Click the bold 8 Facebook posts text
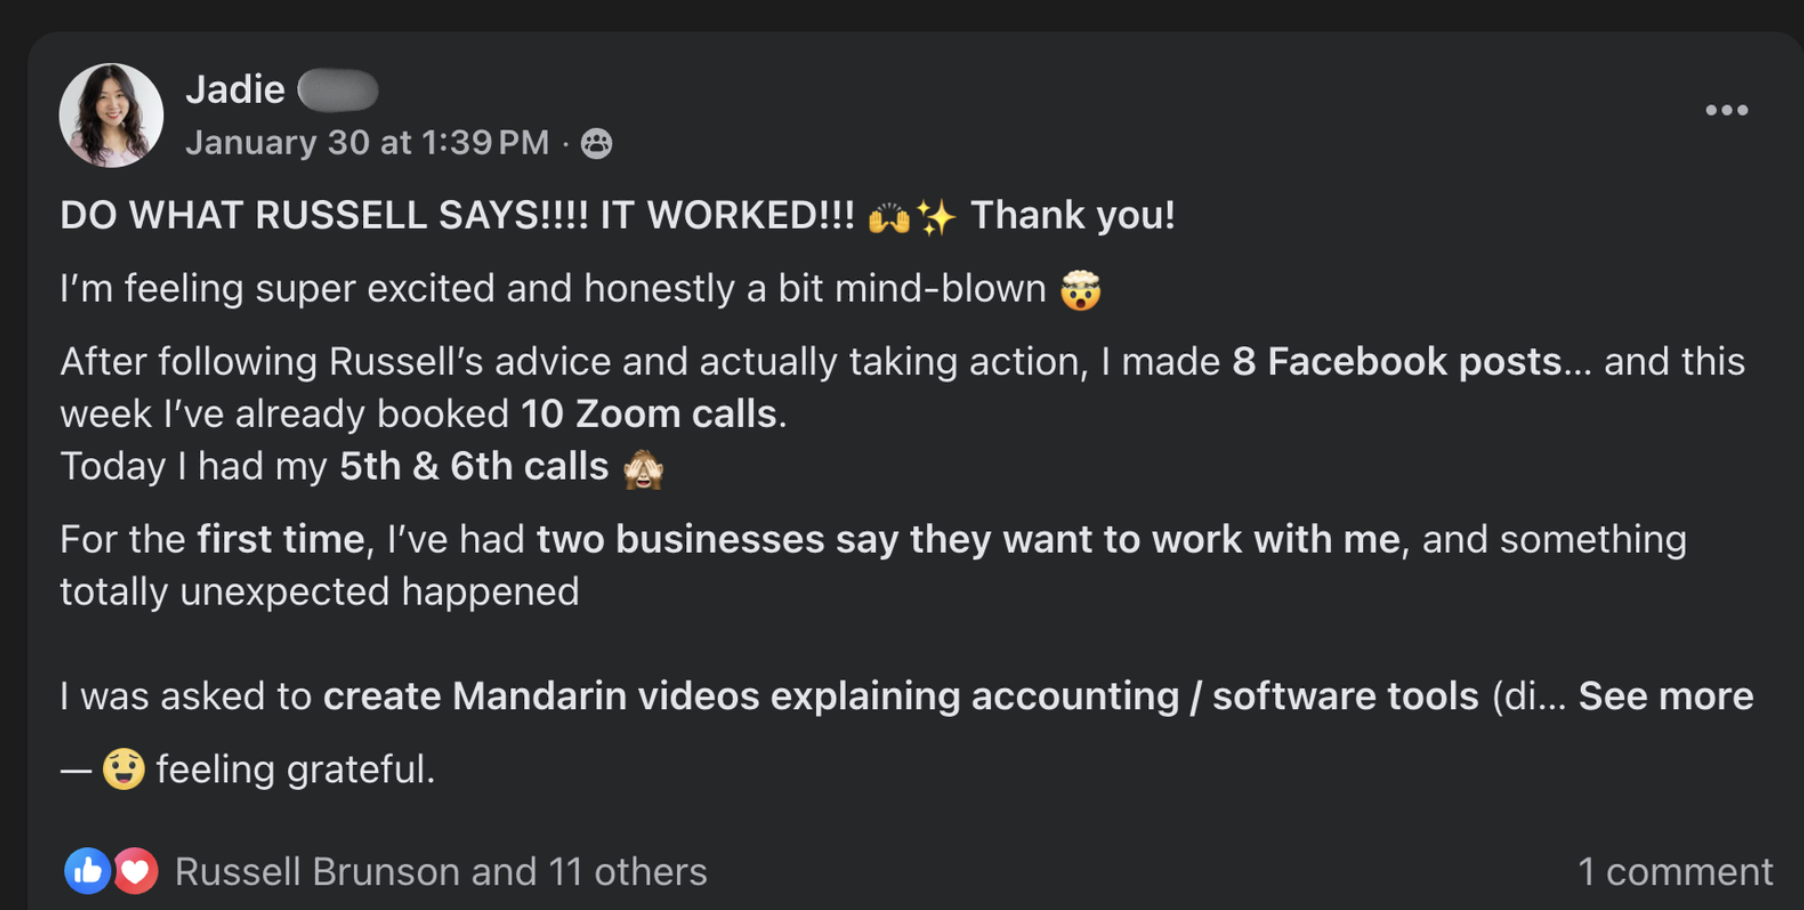Image resolution: width=1804 pixels, height=910 pixels. click(1396, 362)
